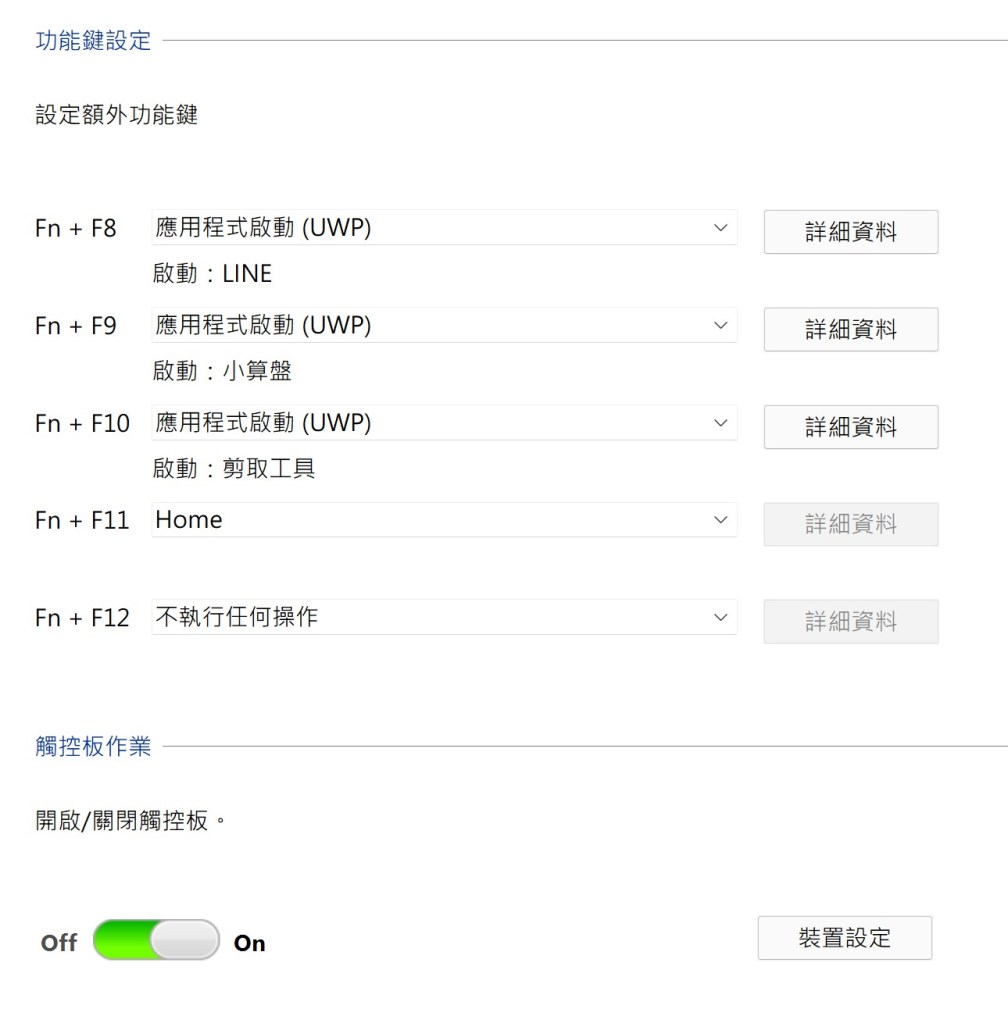Click the 啟動：LINE text under Fn + F8

pyautogui.click(x=212, y=274)
